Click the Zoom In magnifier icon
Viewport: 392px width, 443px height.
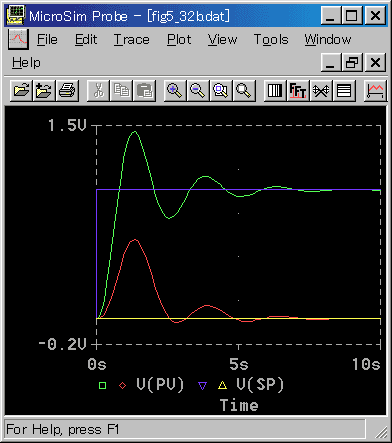[175, 90]
